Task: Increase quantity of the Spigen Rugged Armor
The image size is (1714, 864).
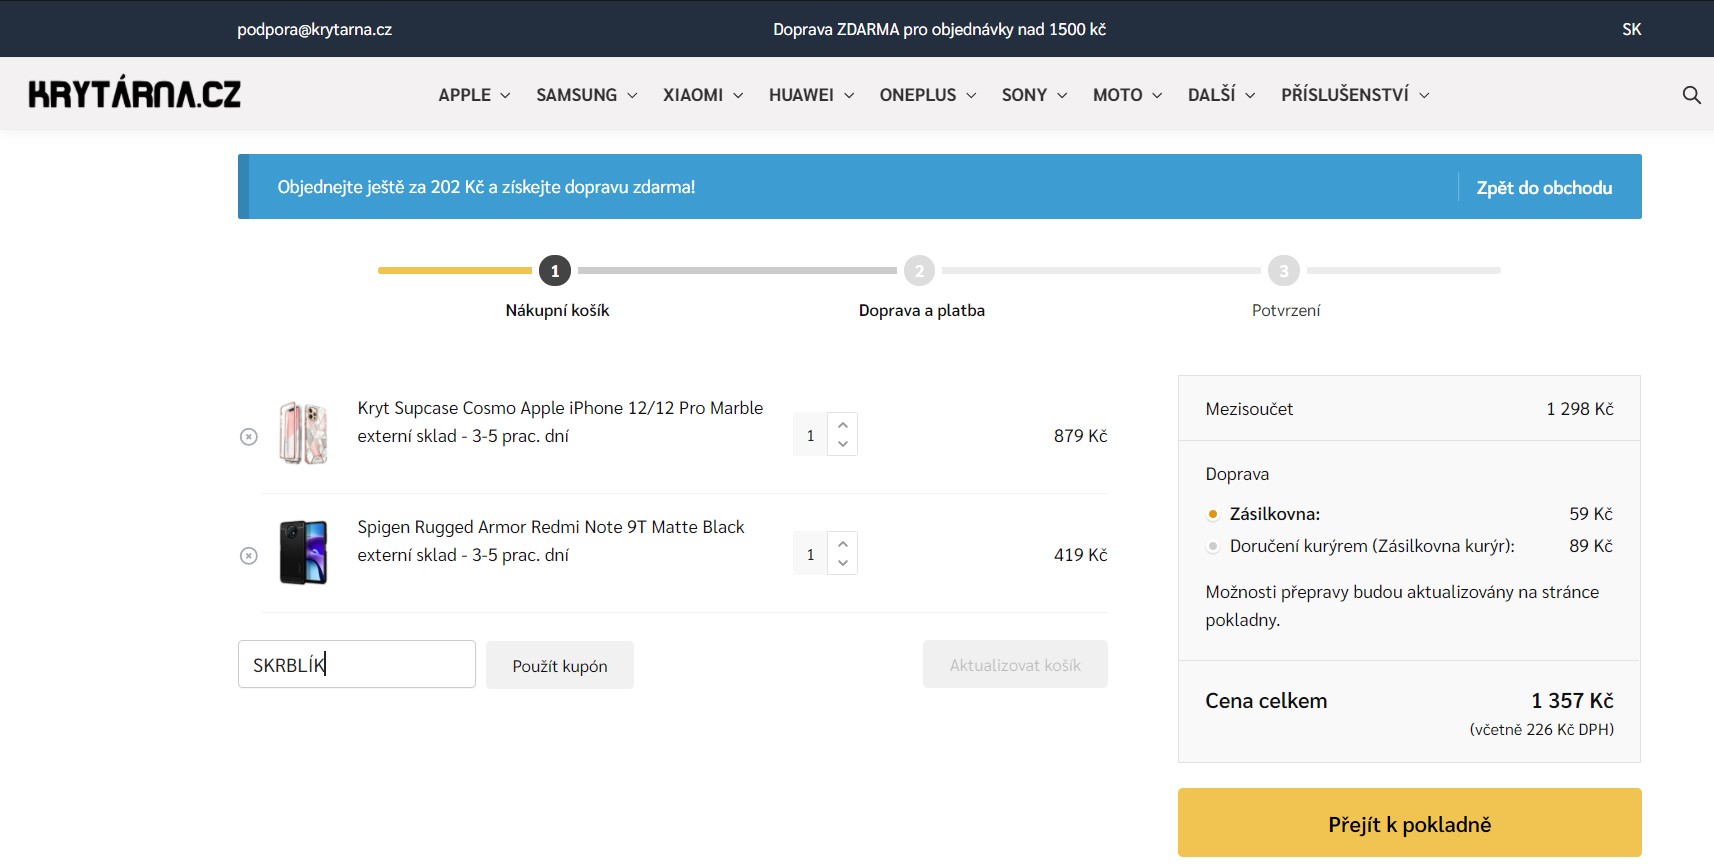Action: (x=843, y=544)
